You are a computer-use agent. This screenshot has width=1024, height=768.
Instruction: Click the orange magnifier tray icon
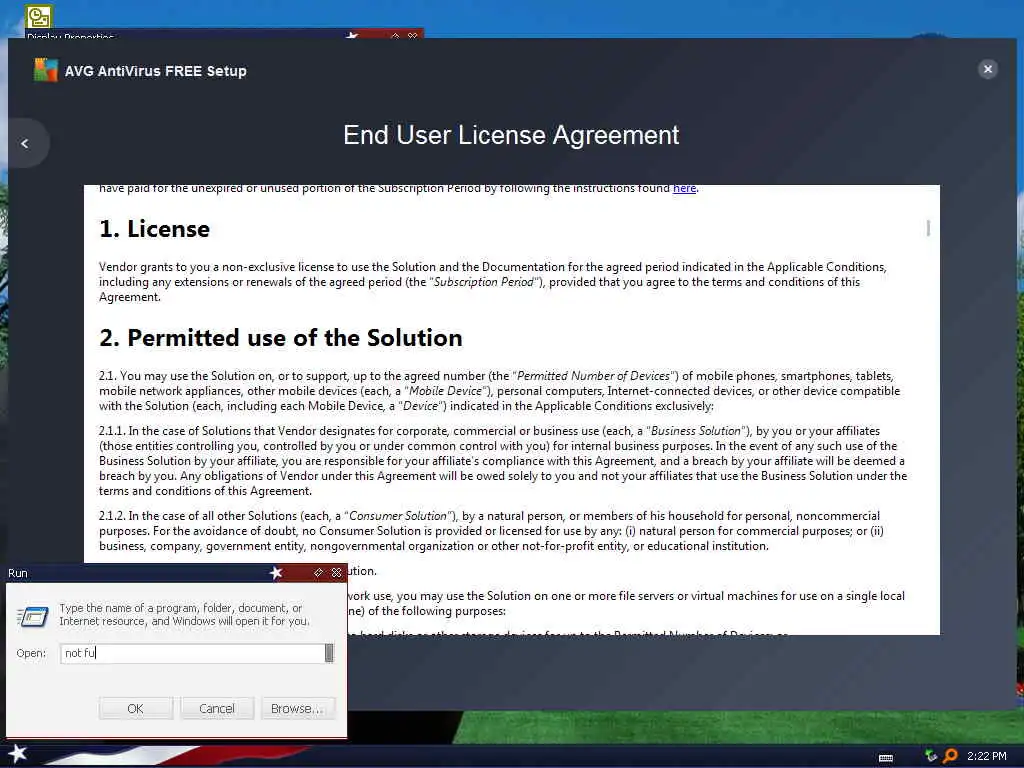point(950,756)
